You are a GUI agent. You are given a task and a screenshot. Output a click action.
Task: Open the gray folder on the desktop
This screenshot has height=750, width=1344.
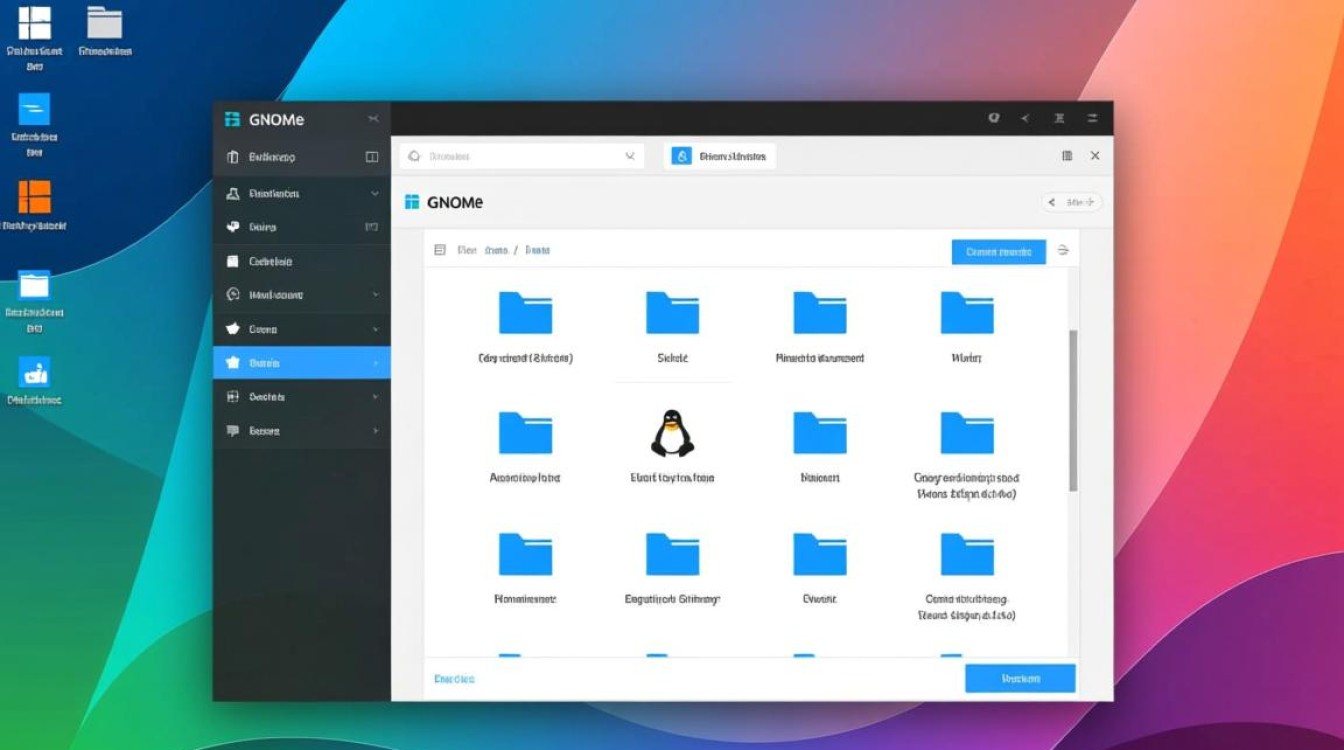[x=104, y=23]
